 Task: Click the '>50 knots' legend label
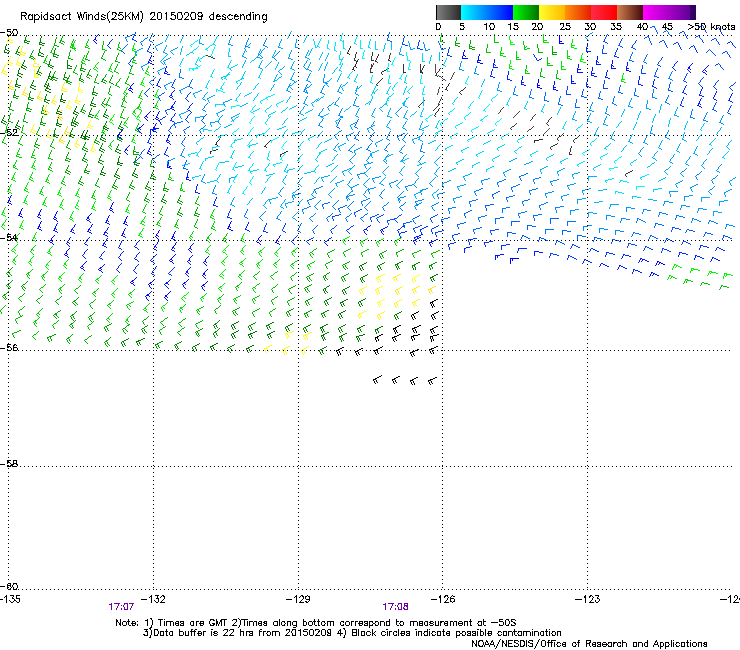[711, 27]
